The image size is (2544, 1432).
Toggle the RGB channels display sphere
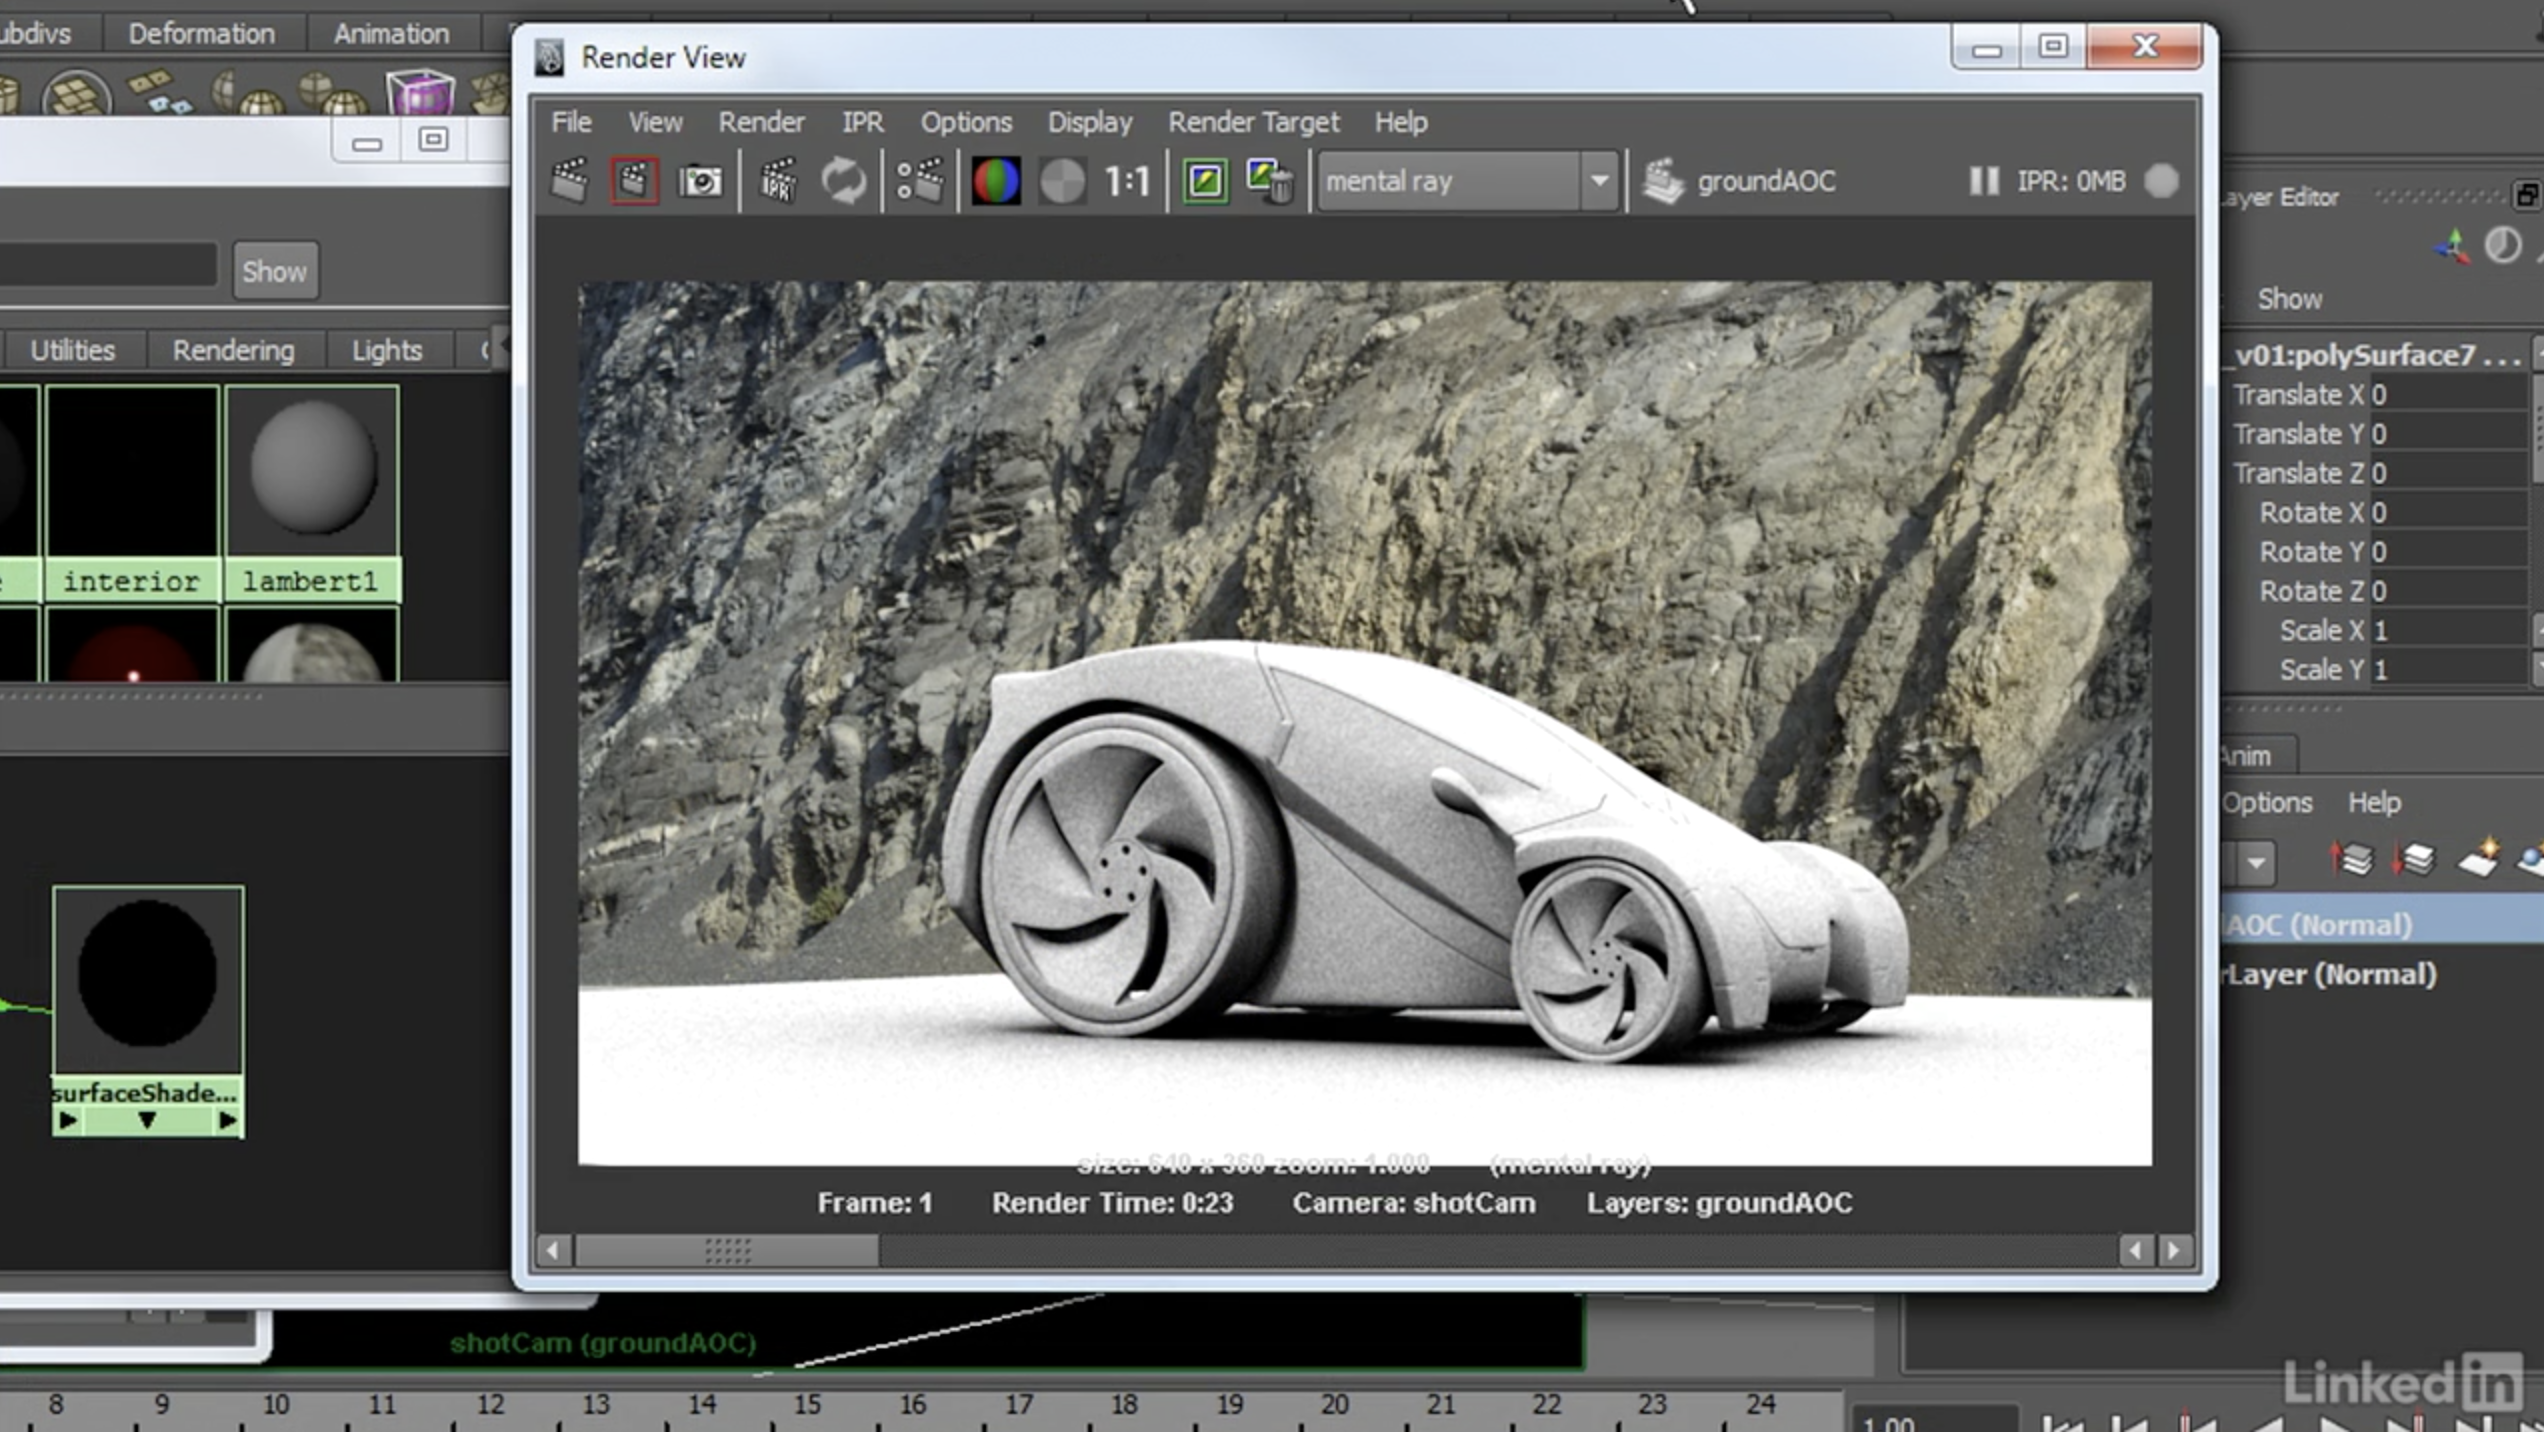click(x=995, y=181)
